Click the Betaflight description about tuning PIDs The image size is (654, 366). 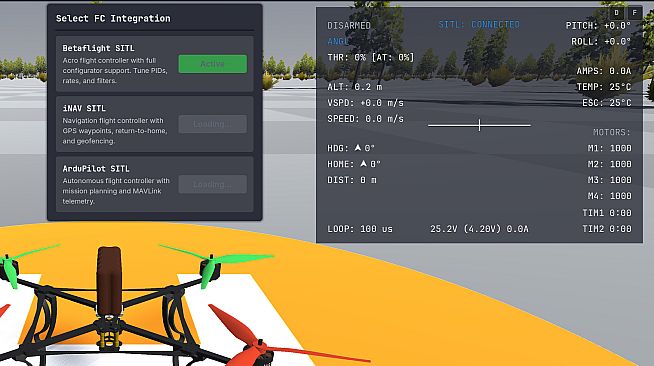tap(115, 70)
